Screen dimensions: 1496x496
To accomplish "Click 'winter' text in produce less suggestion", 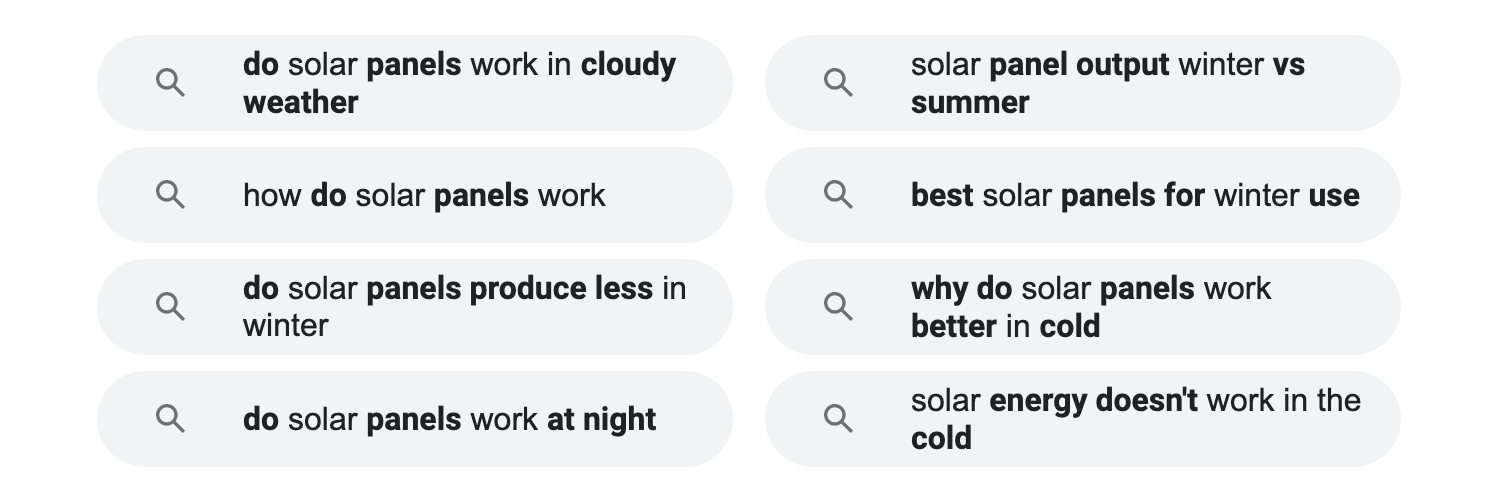I will click(x=285, y=326).
